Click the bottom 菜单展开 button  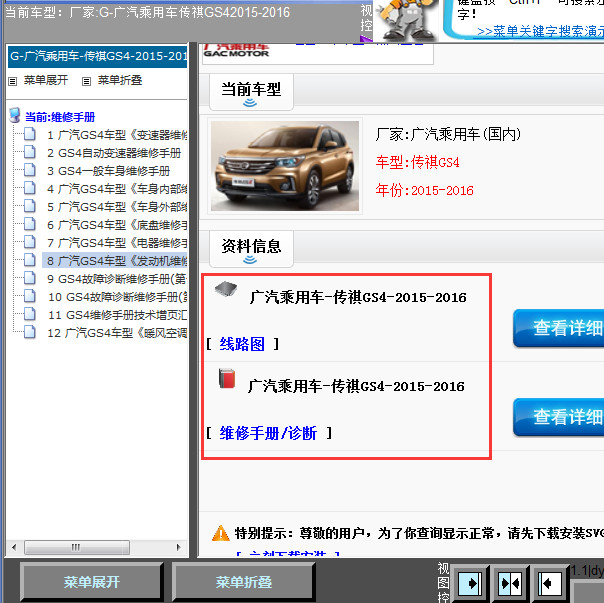[92, 582]
